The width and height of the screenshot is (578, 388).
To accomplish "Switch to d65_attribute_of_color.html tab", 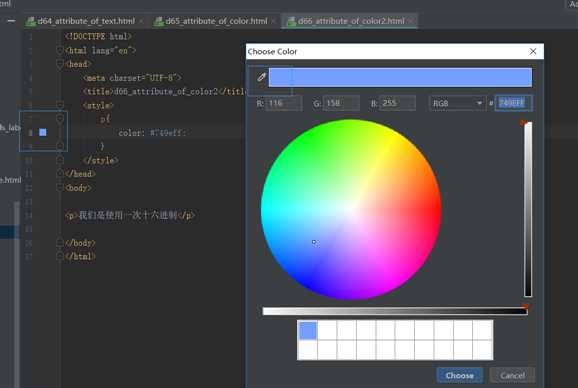I will [x=216, y=21].
